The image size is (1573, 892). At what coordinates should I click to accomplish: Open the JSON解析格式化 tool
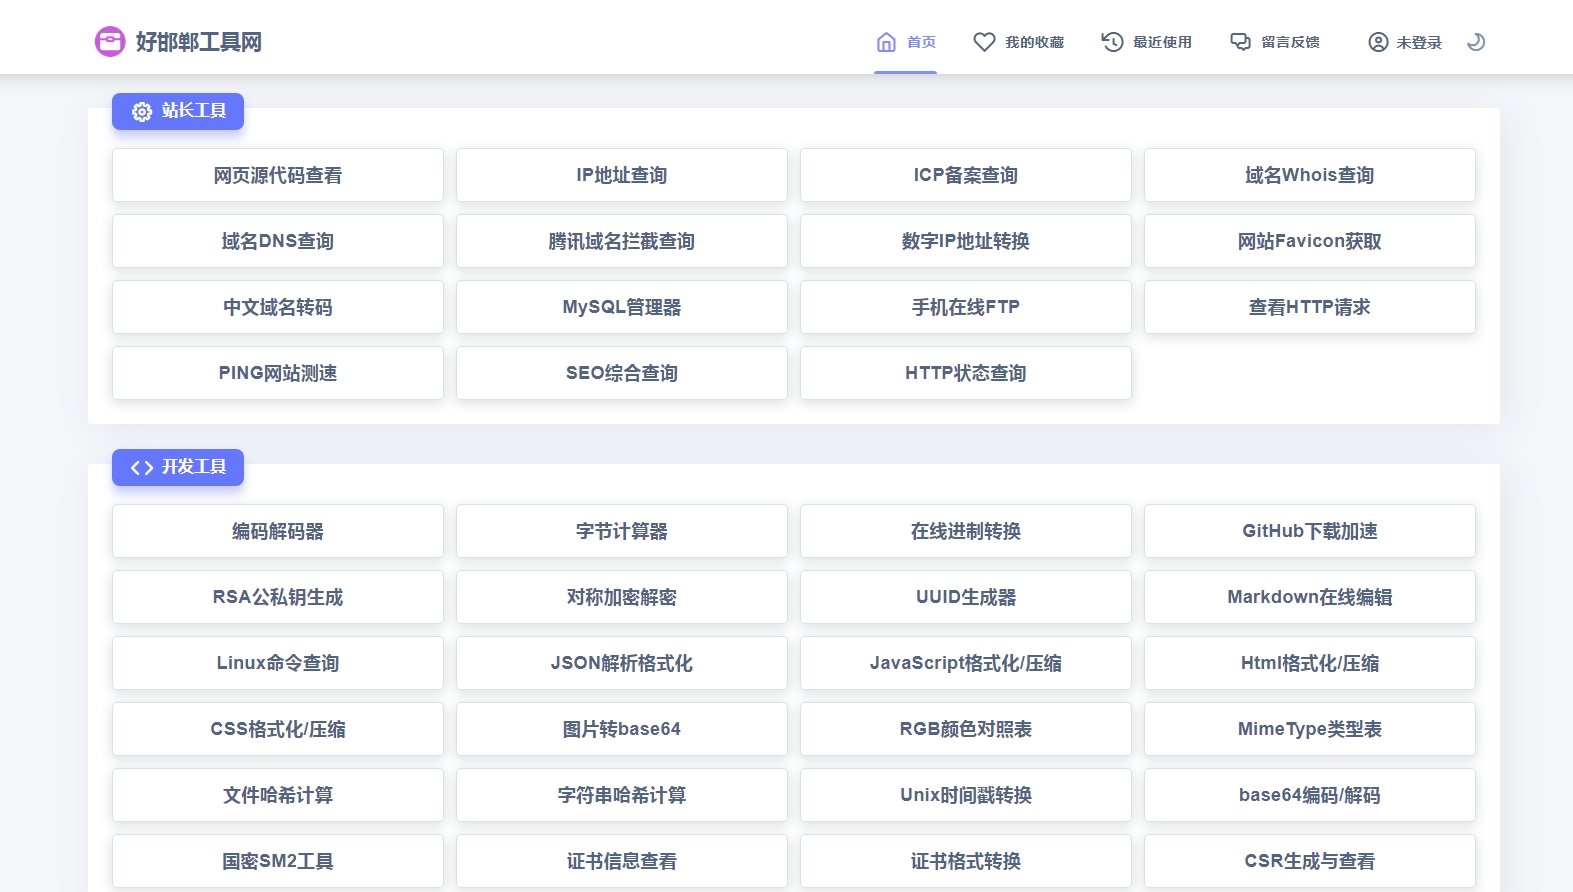click(x=621, y=663)
